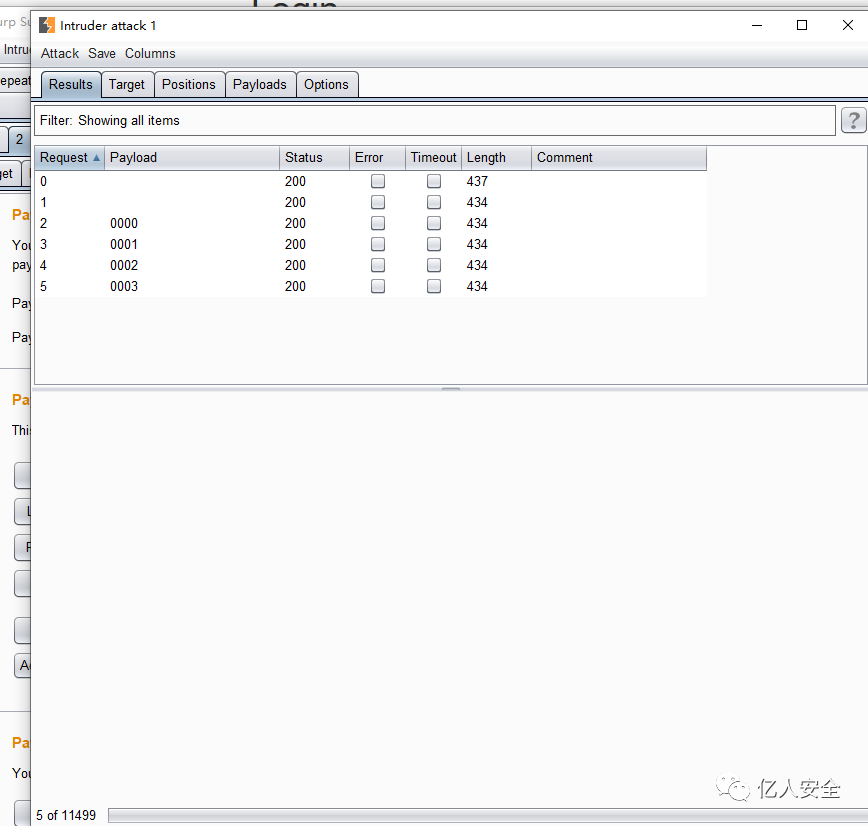
Task: Switch to the Target tab
Action: click(x=127, y=85)
